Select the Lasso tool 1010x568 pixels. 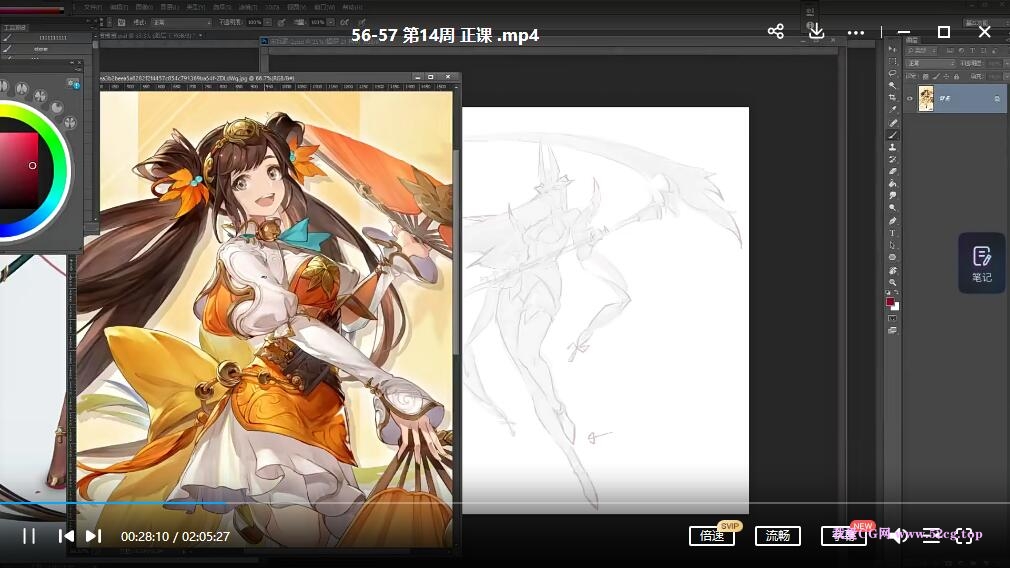click(892, 73)
